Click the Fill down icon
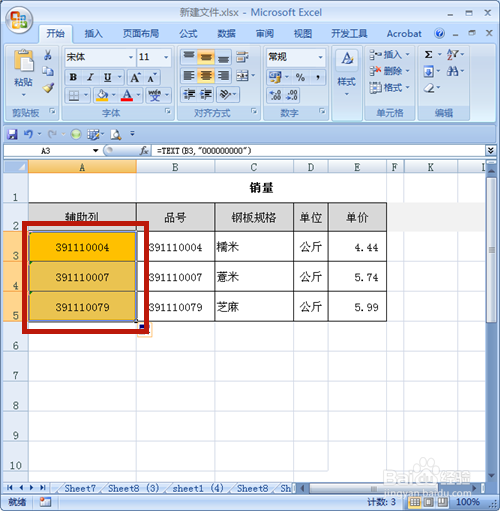Screen dimensions: 500x511 pyautogui.click(x=429, y=71)
